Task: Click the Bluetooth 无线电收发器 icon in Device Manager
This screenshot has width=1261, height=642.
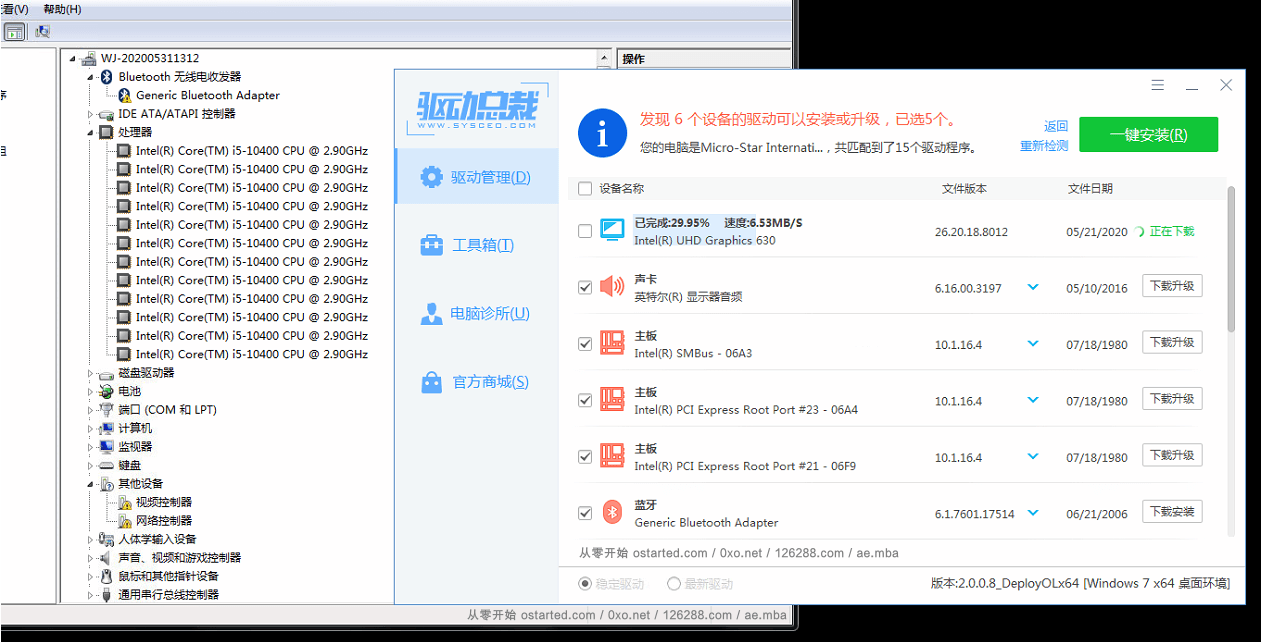Action: 106,77
